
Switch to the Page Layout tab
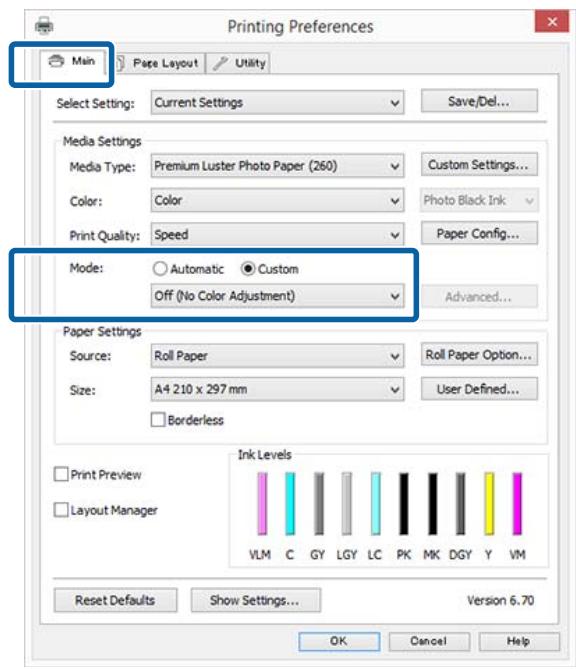159,63
